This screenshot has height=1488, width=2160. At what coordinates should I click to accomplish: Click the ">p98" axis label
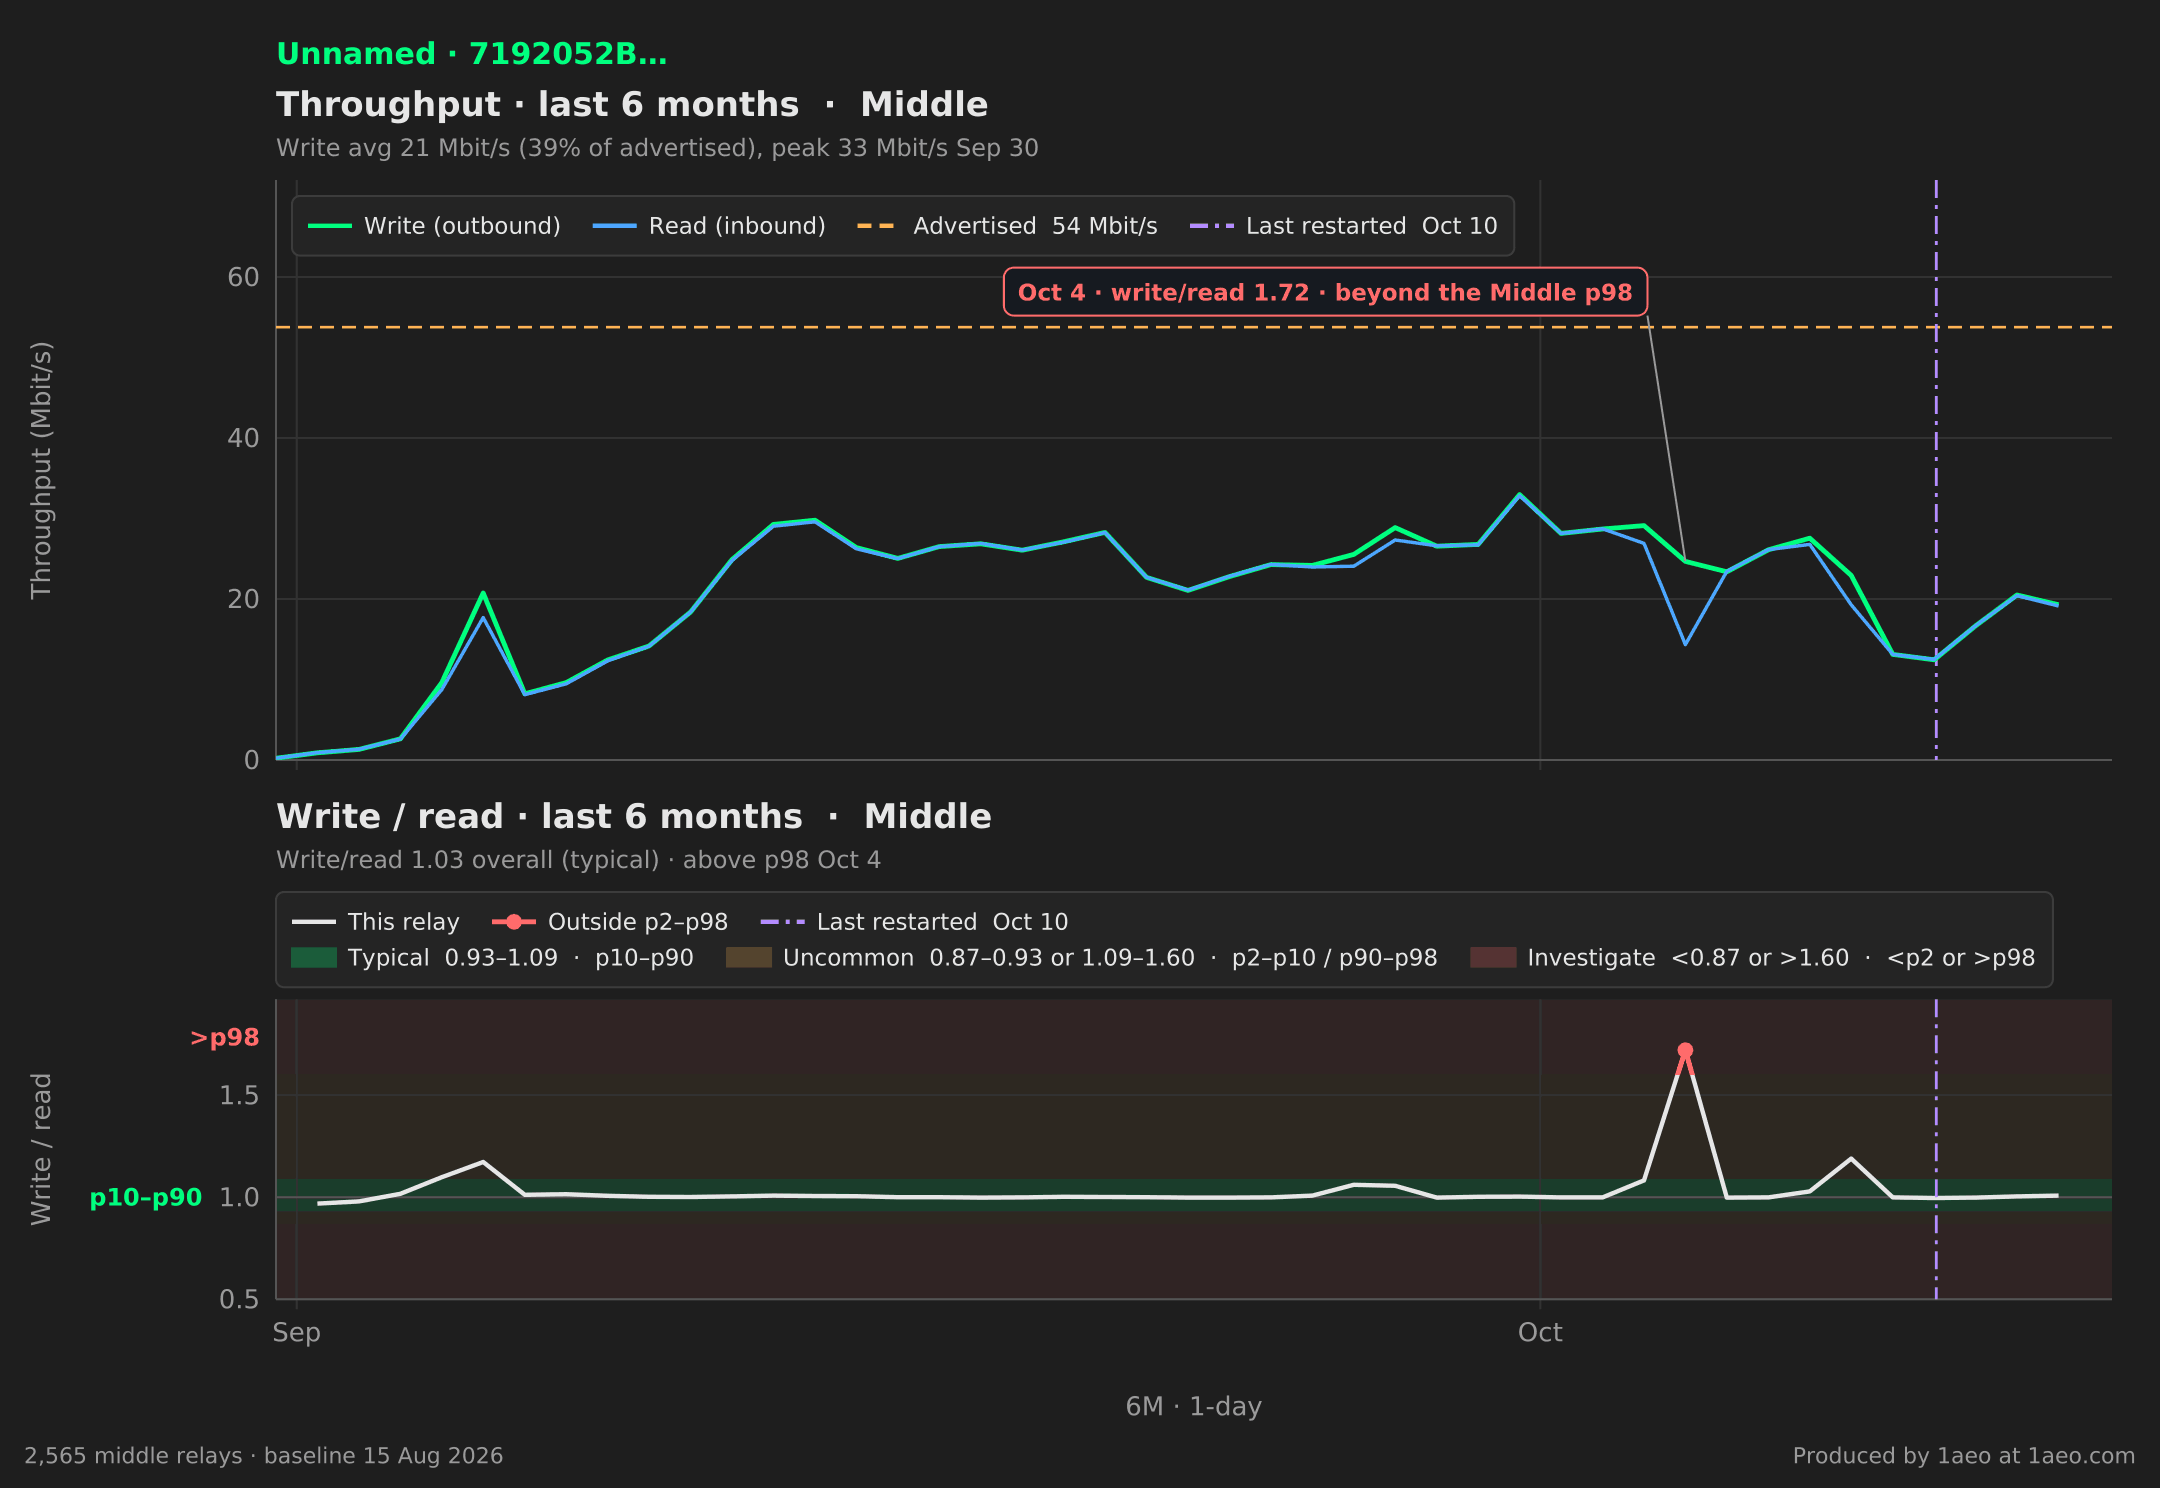(224, 1038)
